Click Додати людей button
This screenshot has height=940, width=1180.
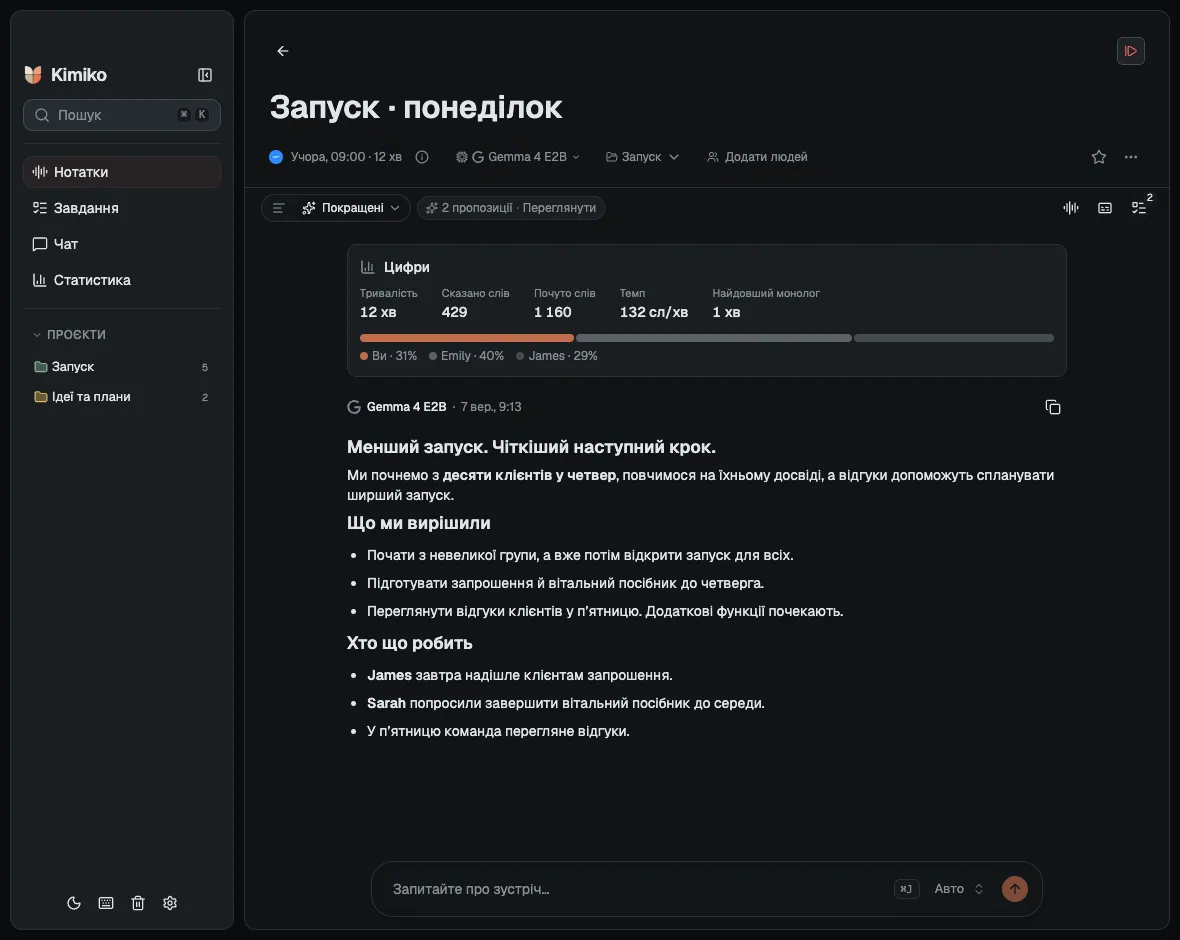tap(757, 157)
